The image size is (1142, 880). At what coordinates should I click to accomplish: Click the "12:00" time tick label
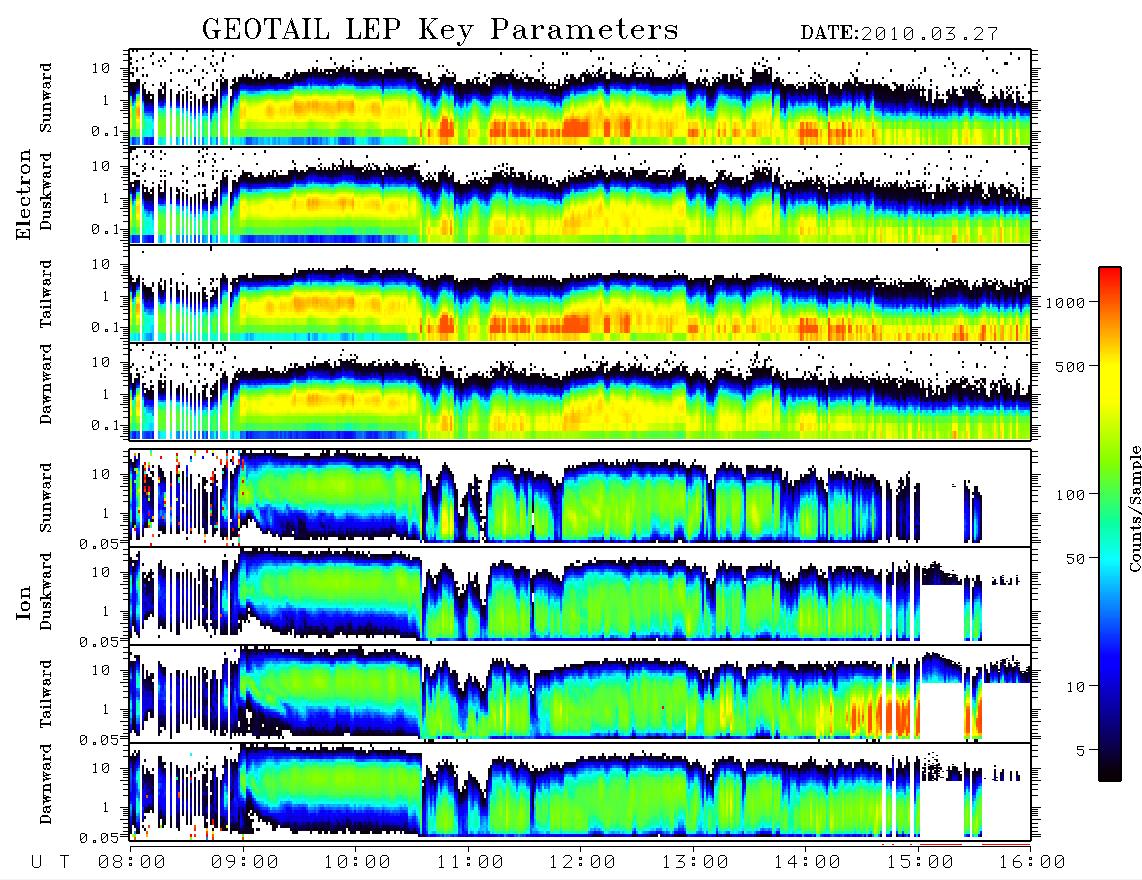click(582, 863)
